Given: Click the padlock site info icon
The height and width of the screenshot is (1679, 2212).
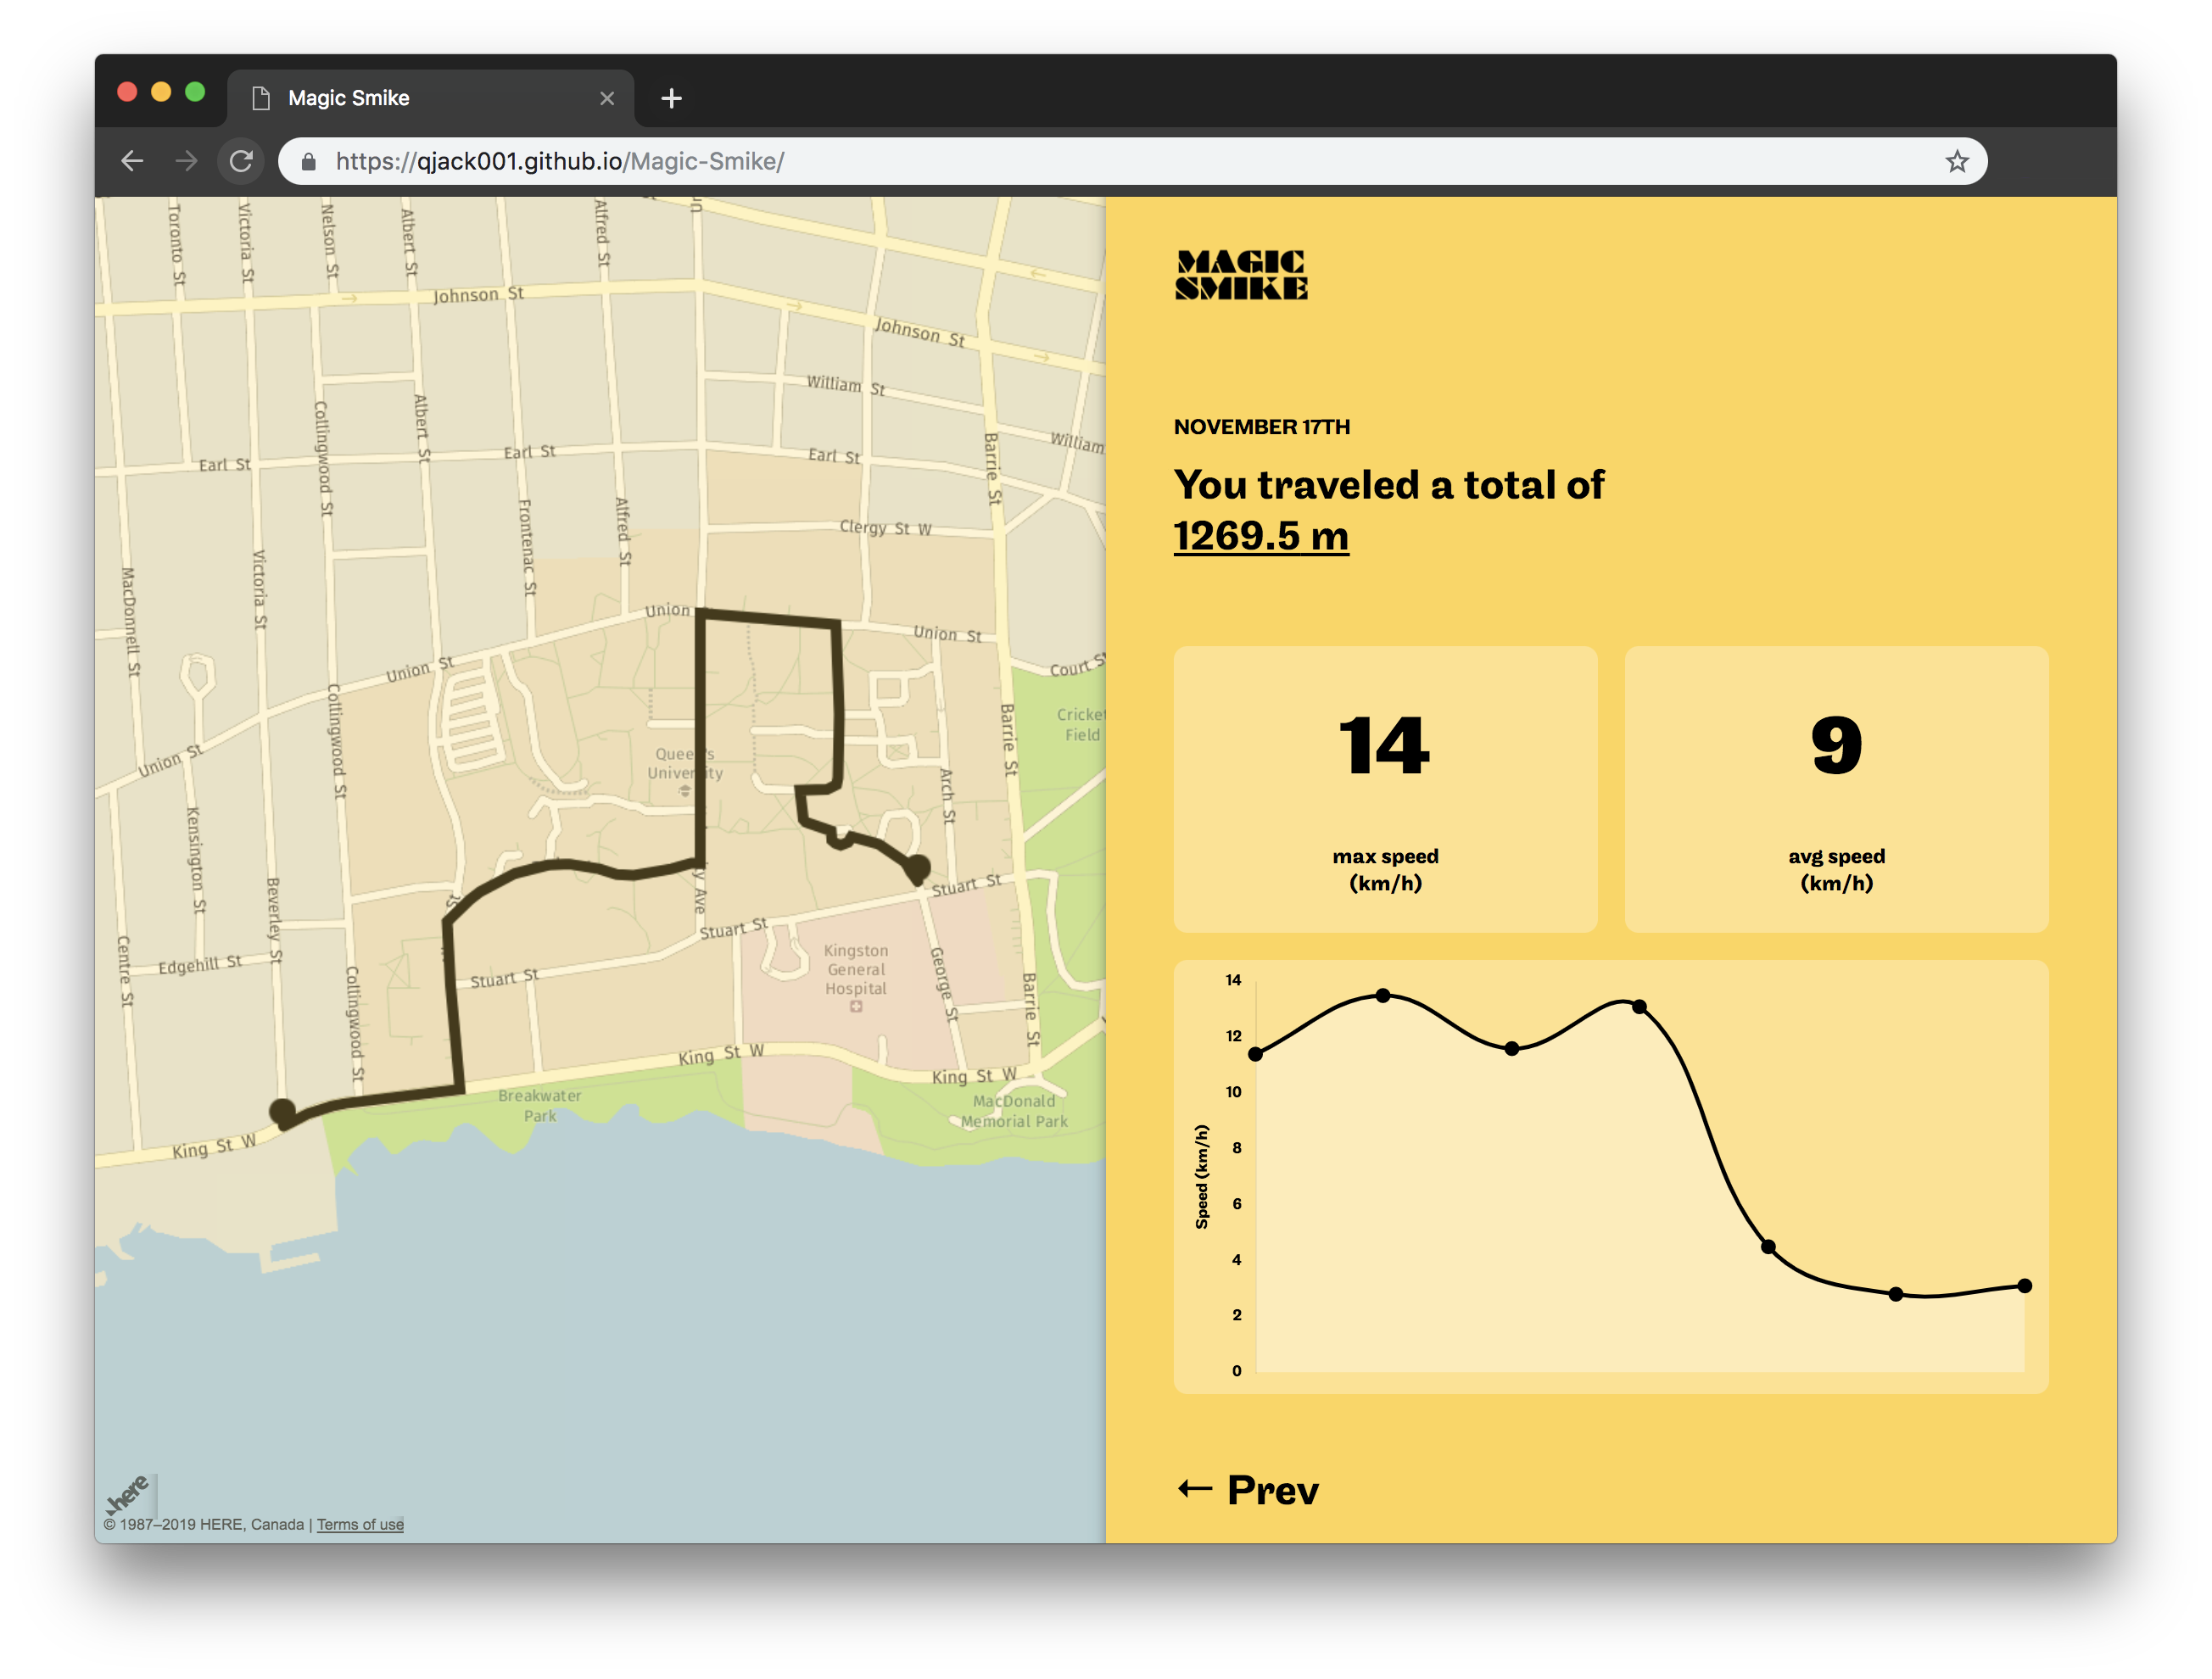Looking at the screenshot, I should tap(309, 161).
